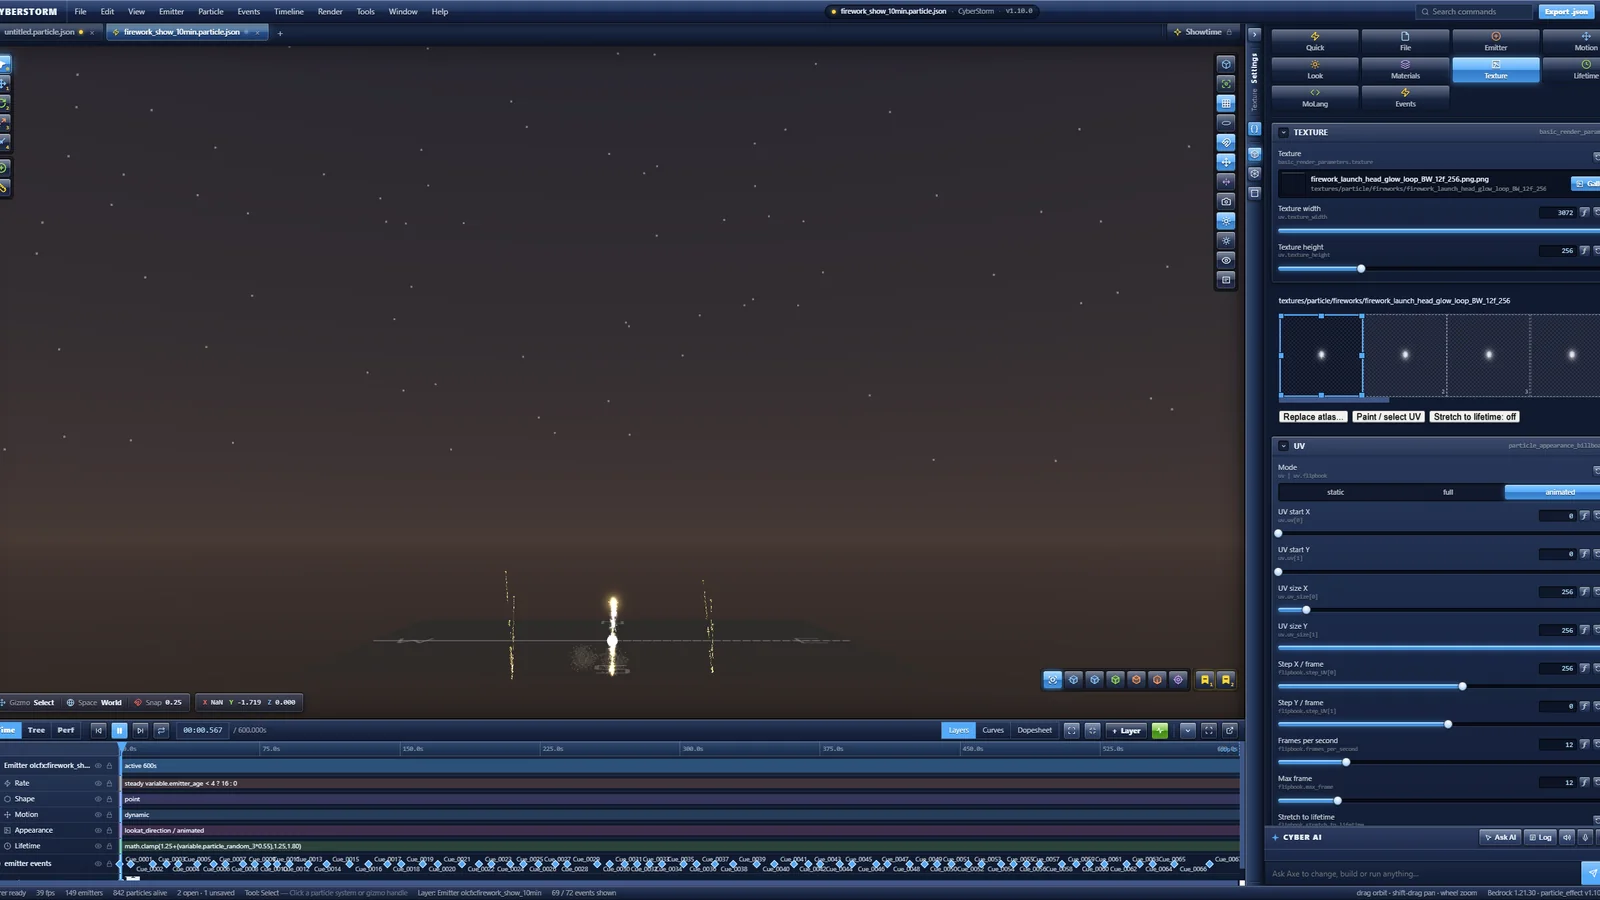Viewport: 1600px width, 900px height.
Task: Switch to the Tree panel tab
Action: tap(36, 730)
